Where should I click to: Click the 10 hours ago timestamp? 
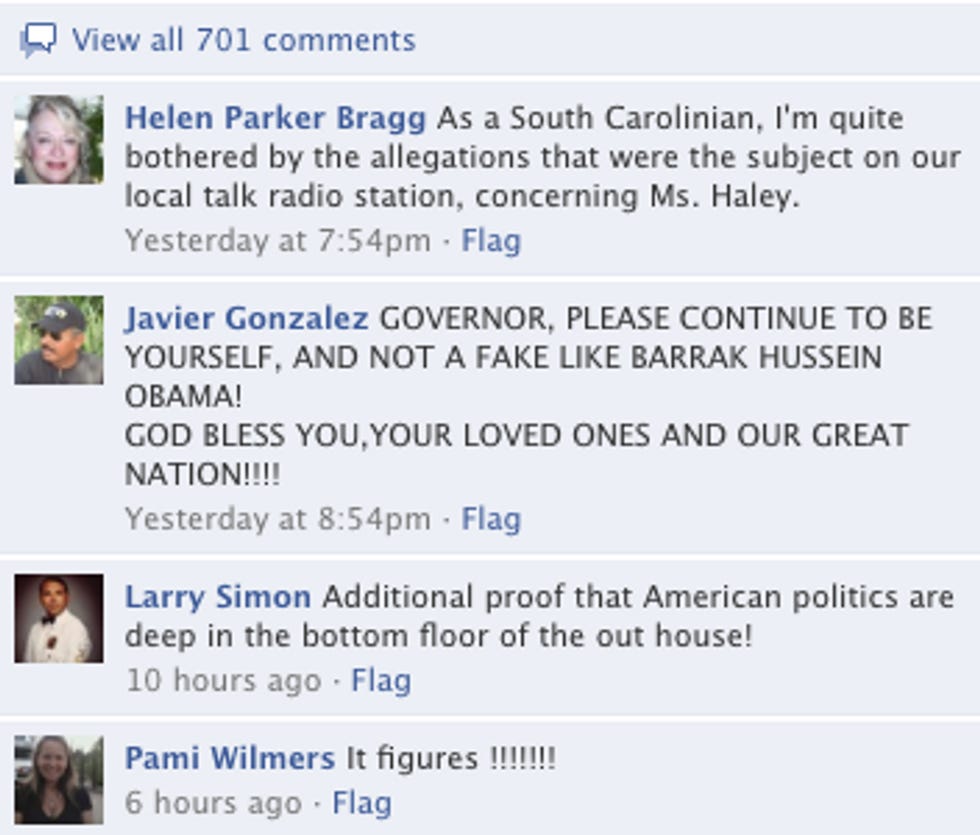(x=224, y=681)
